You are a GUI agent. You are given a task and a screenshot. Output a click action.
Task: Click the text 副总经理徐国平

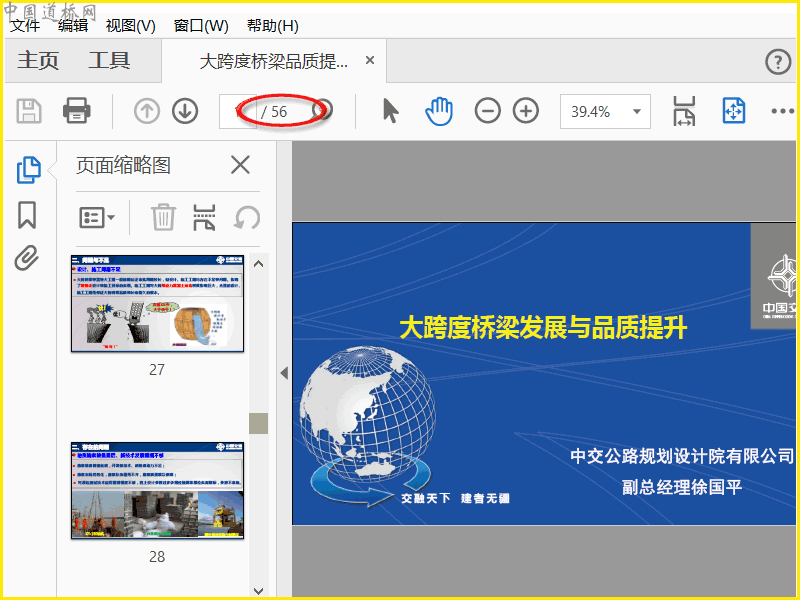(x=682, y=487)
